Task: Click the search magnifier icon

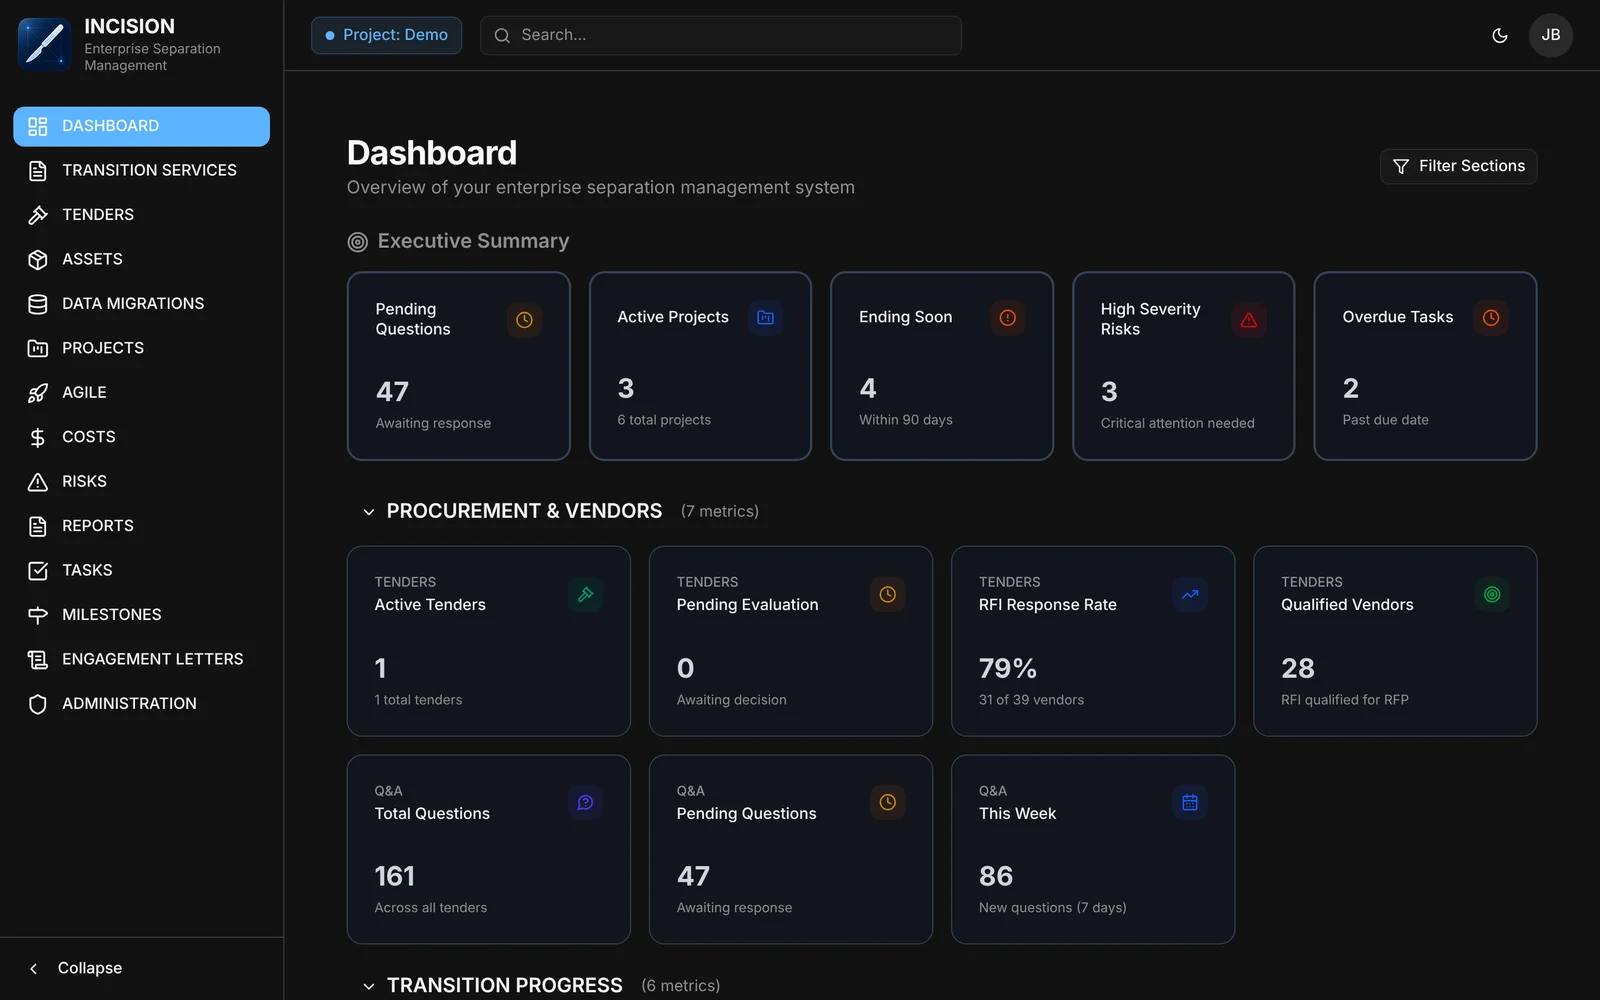Action: [502, 36]
